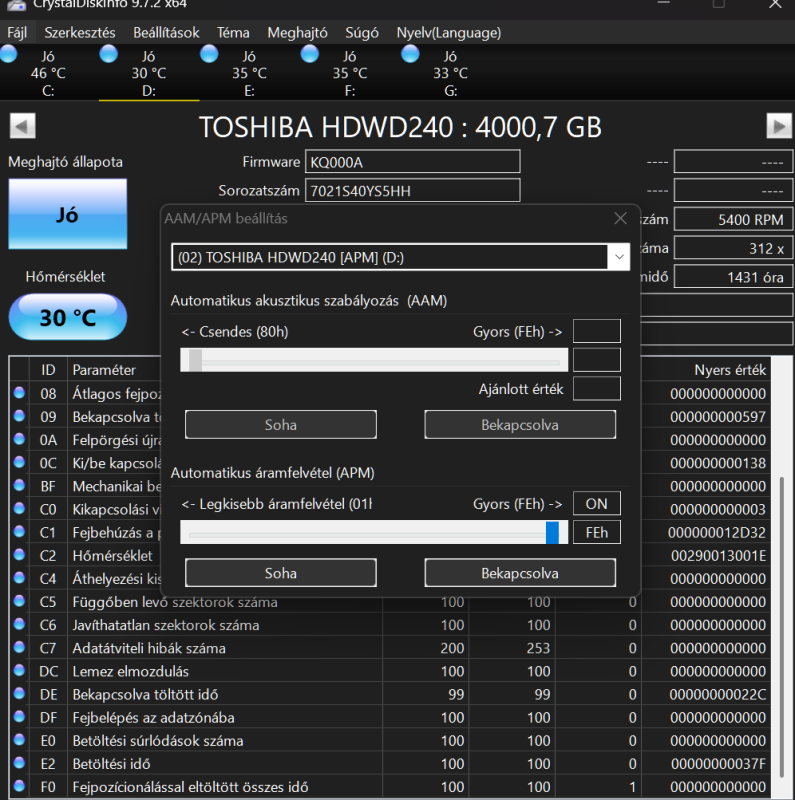Open the Beállítások menu
795x800 pixels.
(166, 32)
